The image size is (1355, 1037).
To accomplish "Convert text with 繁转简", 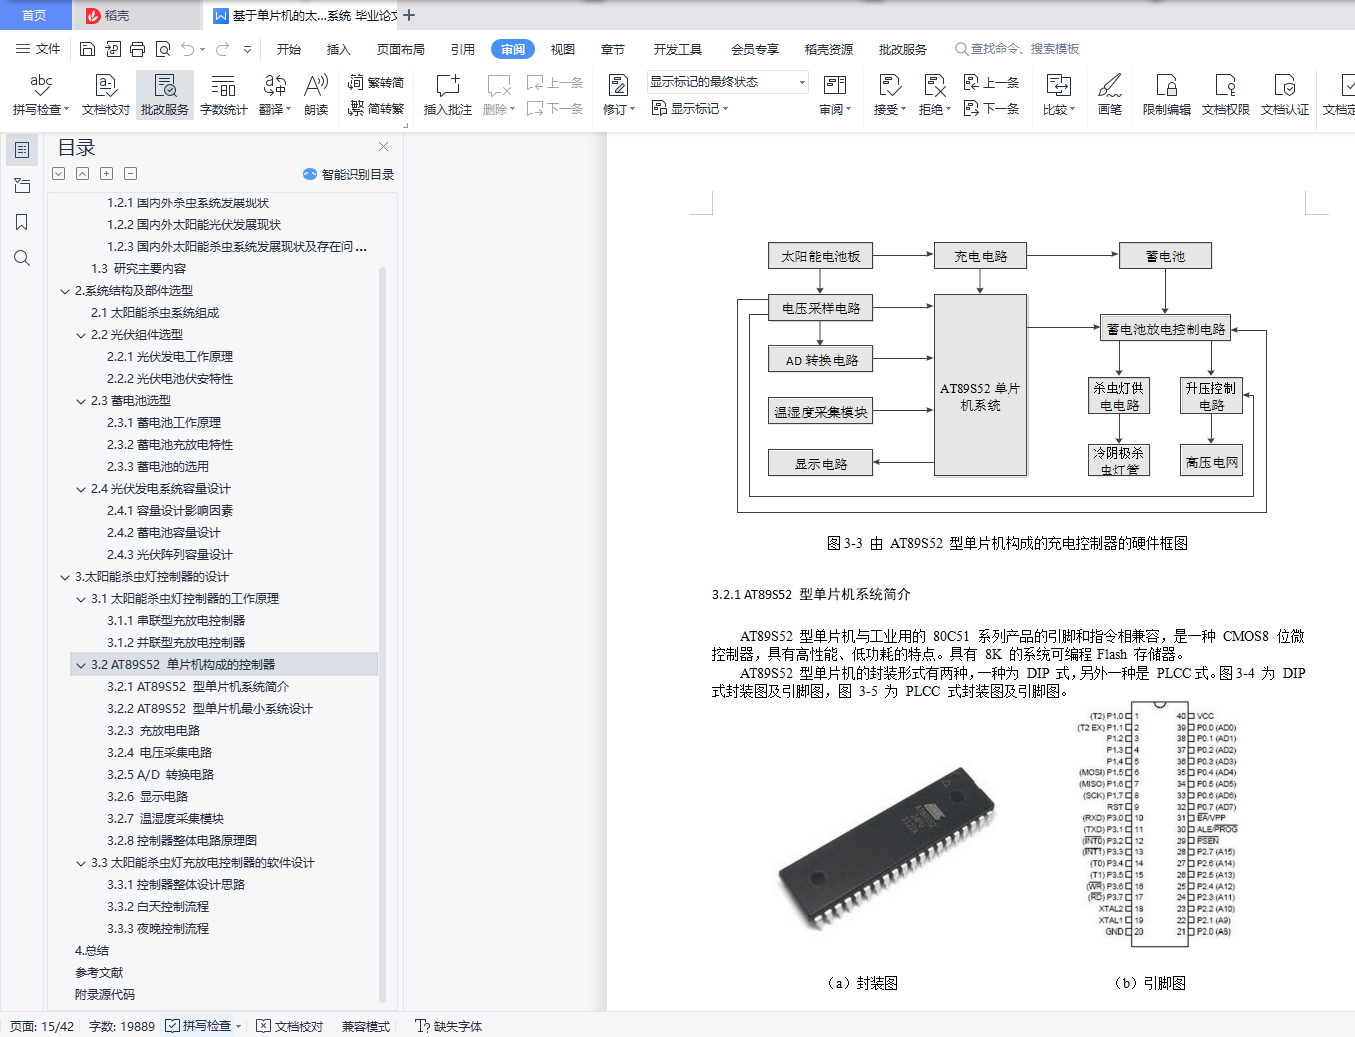I will [x=376, y=83].
